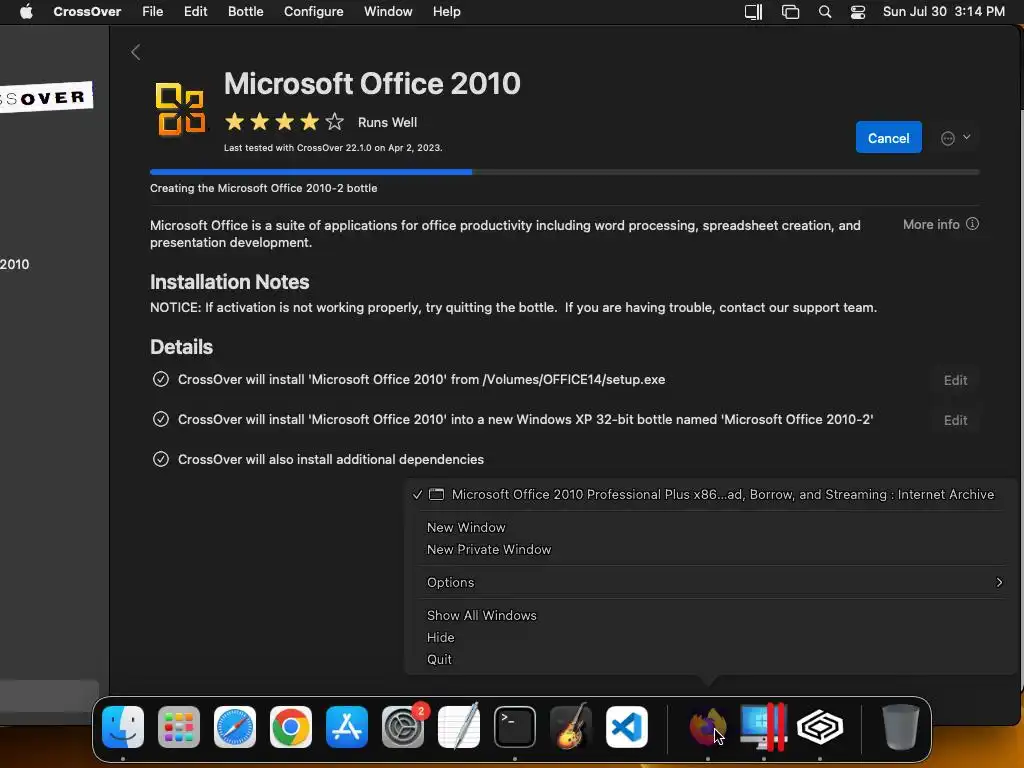
Task: Click the date and time Sun Jul 30
Action: (x=944, y=12)
